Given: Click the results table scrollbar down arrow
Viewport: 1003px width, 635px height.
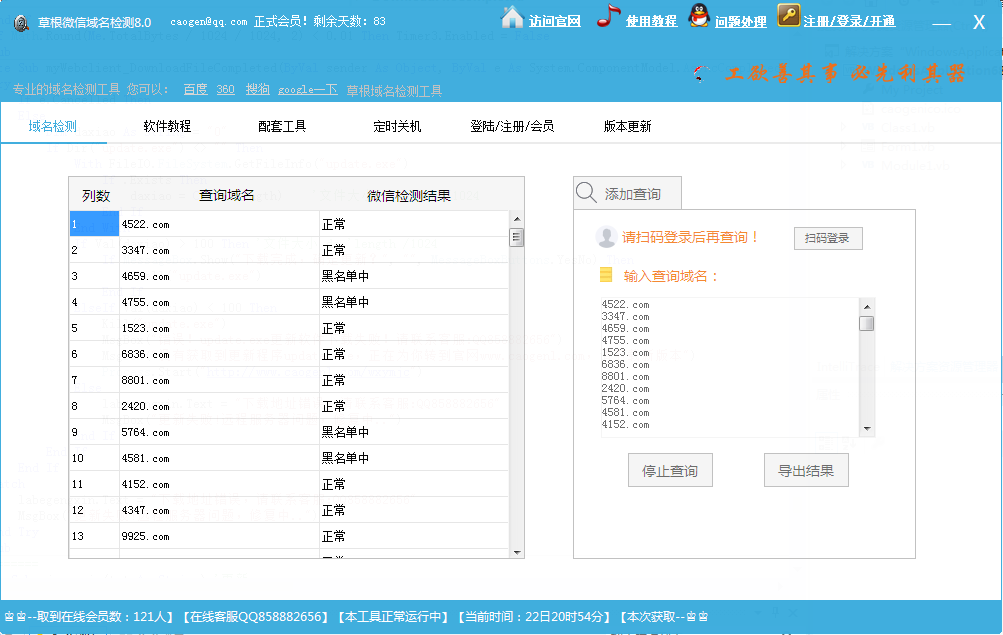Looking at the screenshot, I should tap(517, 552).
